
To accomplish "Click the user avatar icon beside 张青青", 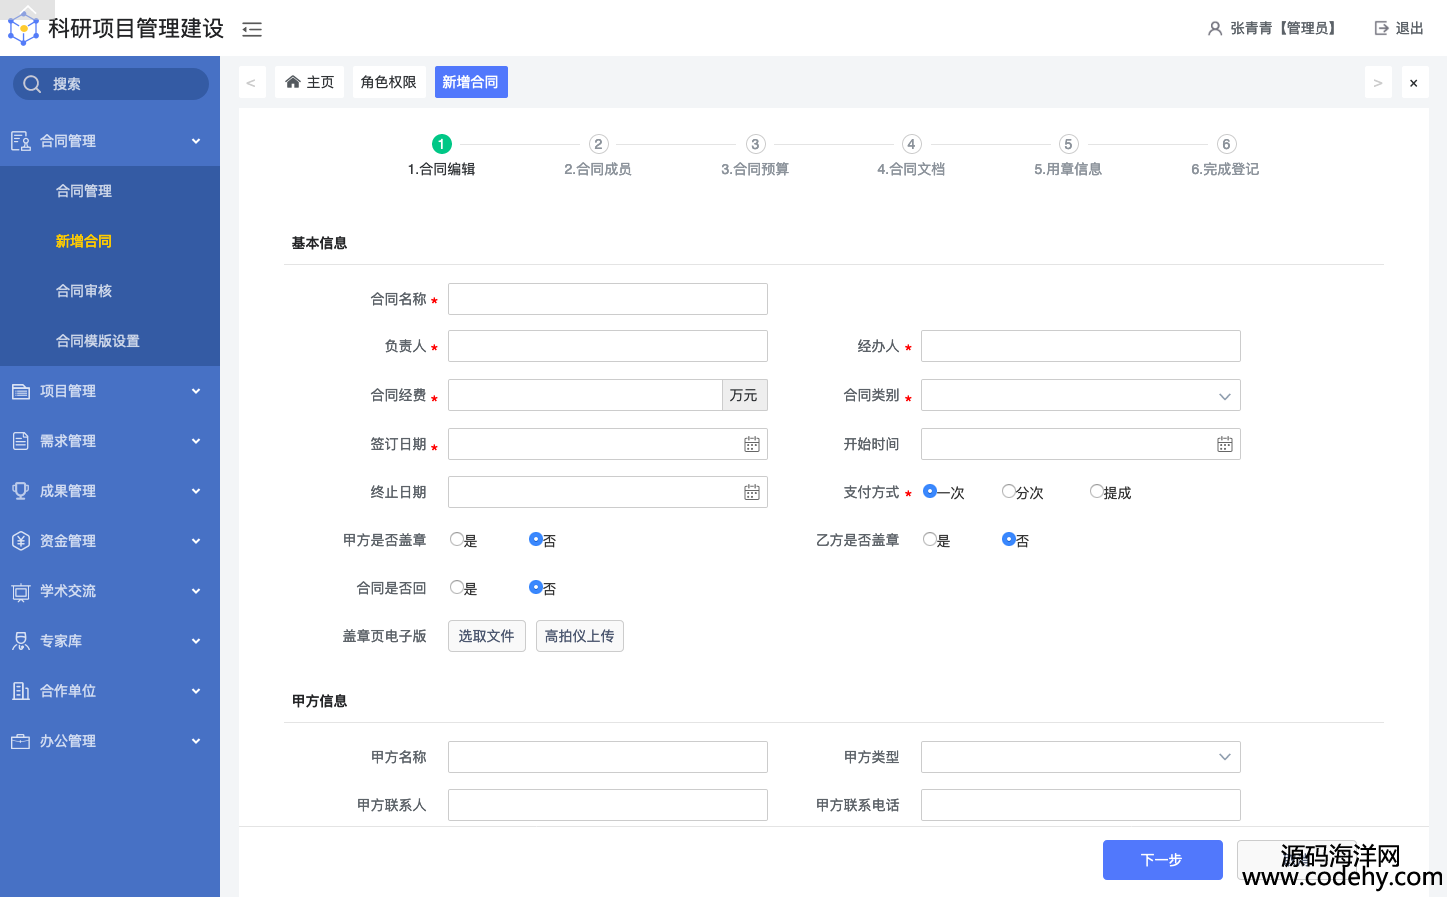I will click(1215, 28).
